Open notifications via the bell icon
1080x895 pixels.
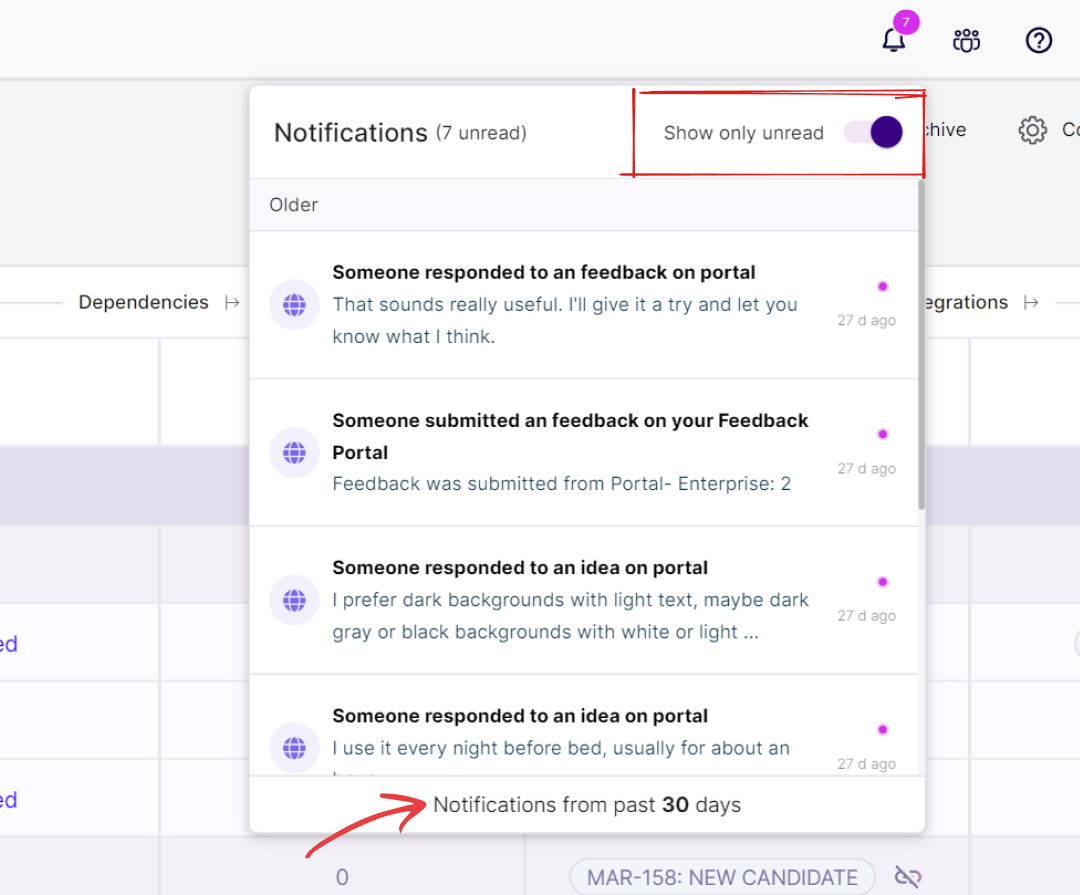coord(893,41)
